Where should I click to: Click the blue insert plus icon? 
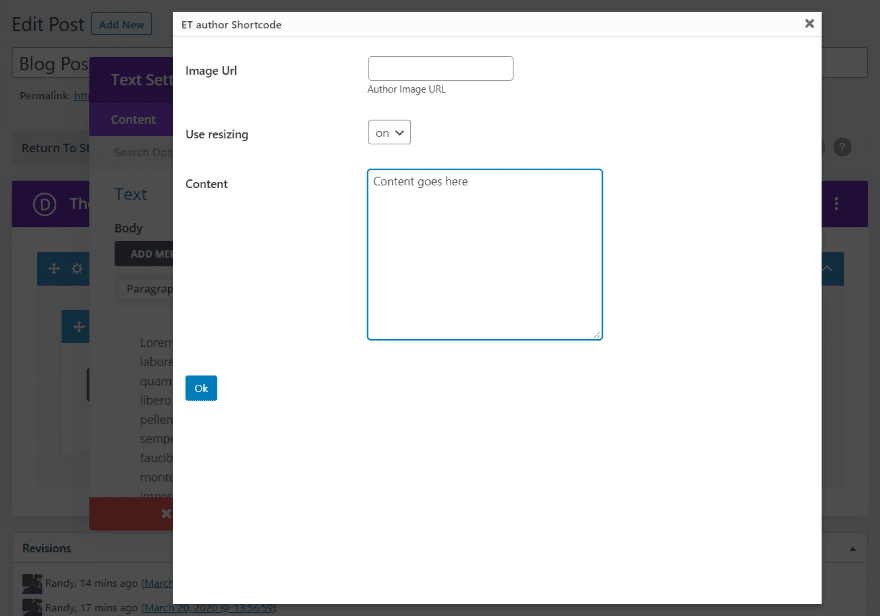(x=76, y=326)
